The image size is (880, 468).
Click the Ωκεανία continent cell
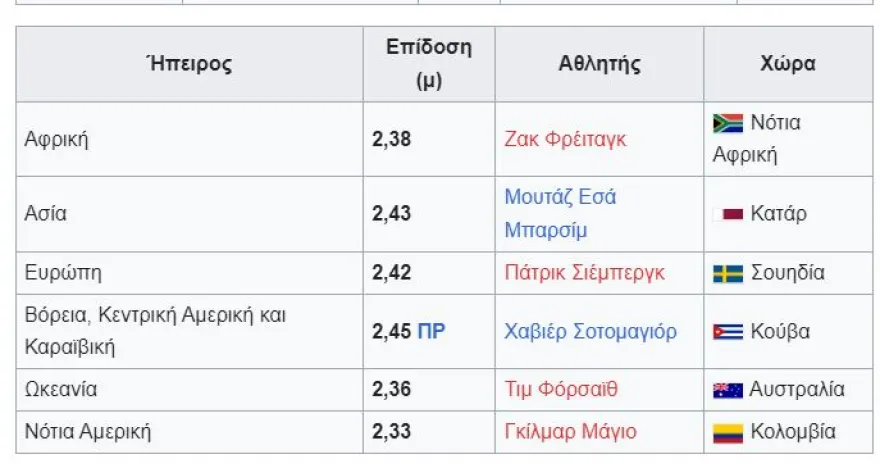61,390
